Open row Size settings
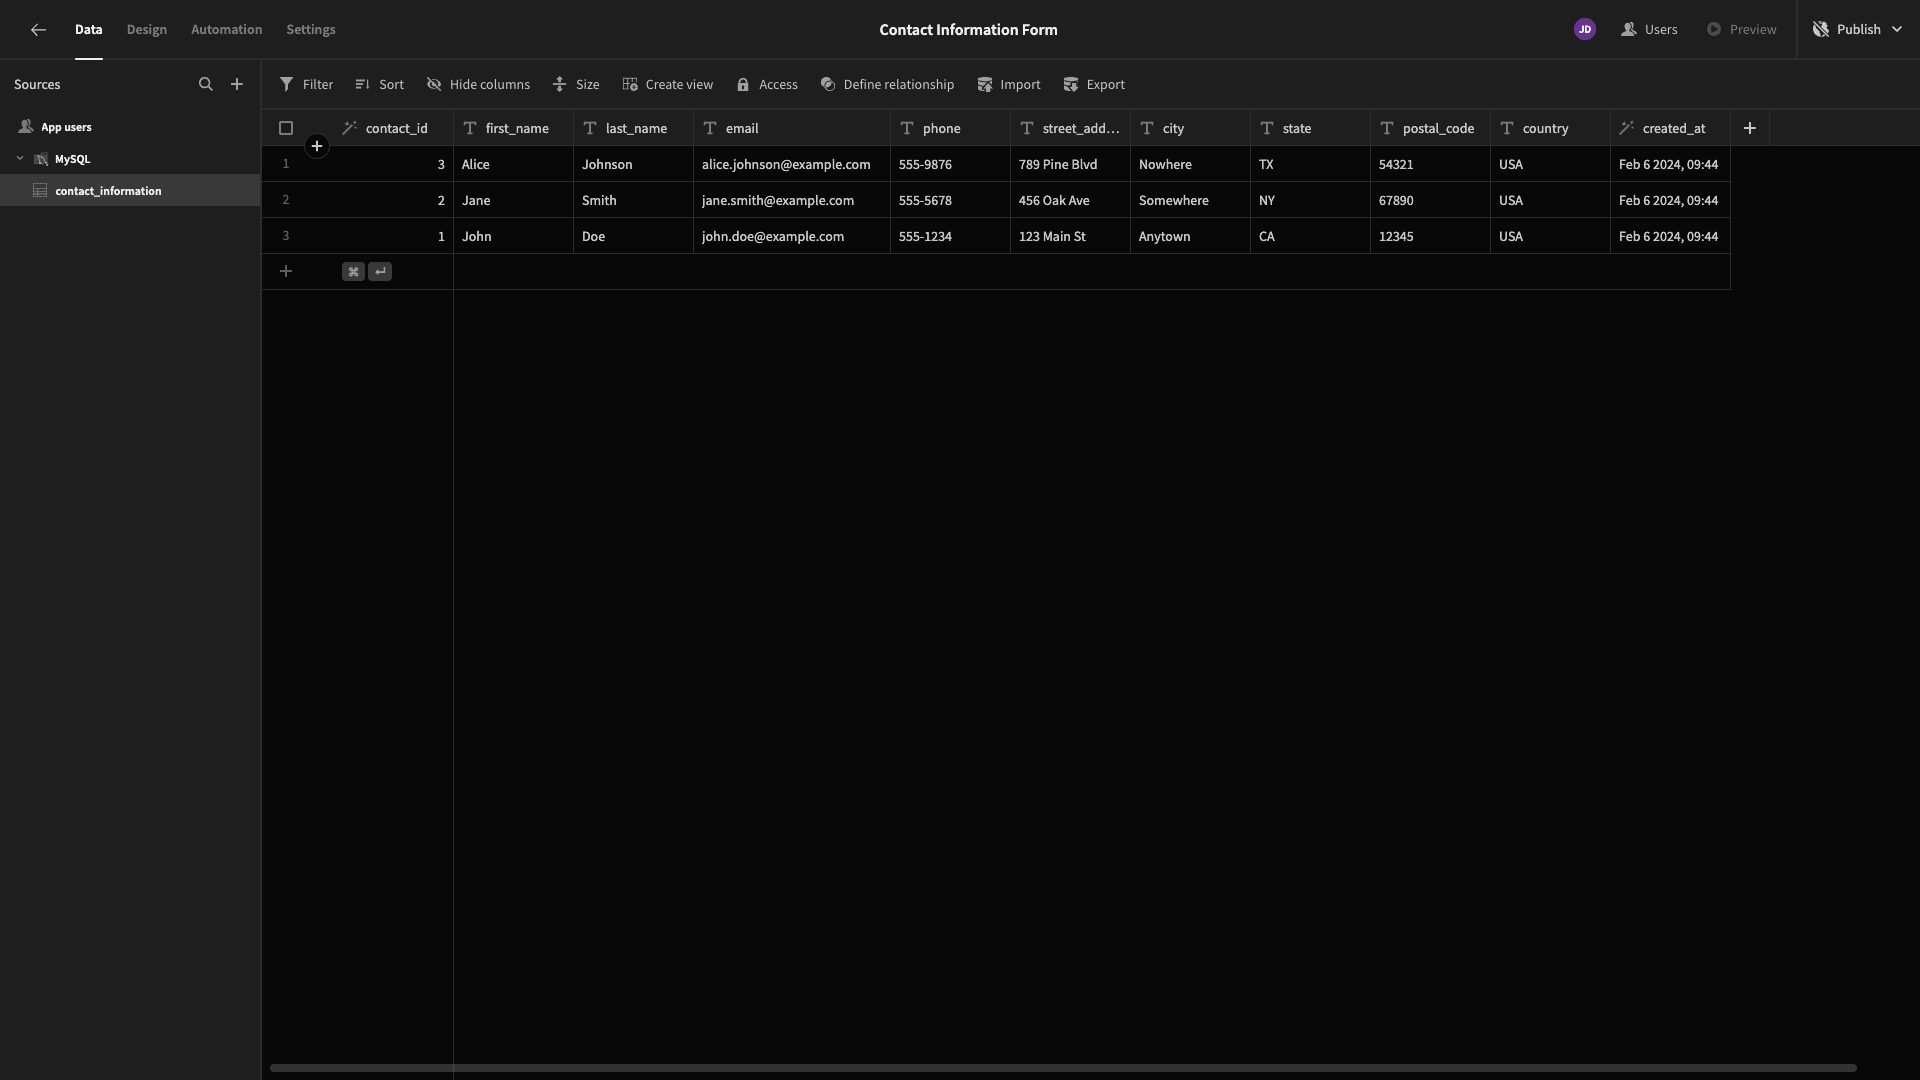 coord(576,85)
